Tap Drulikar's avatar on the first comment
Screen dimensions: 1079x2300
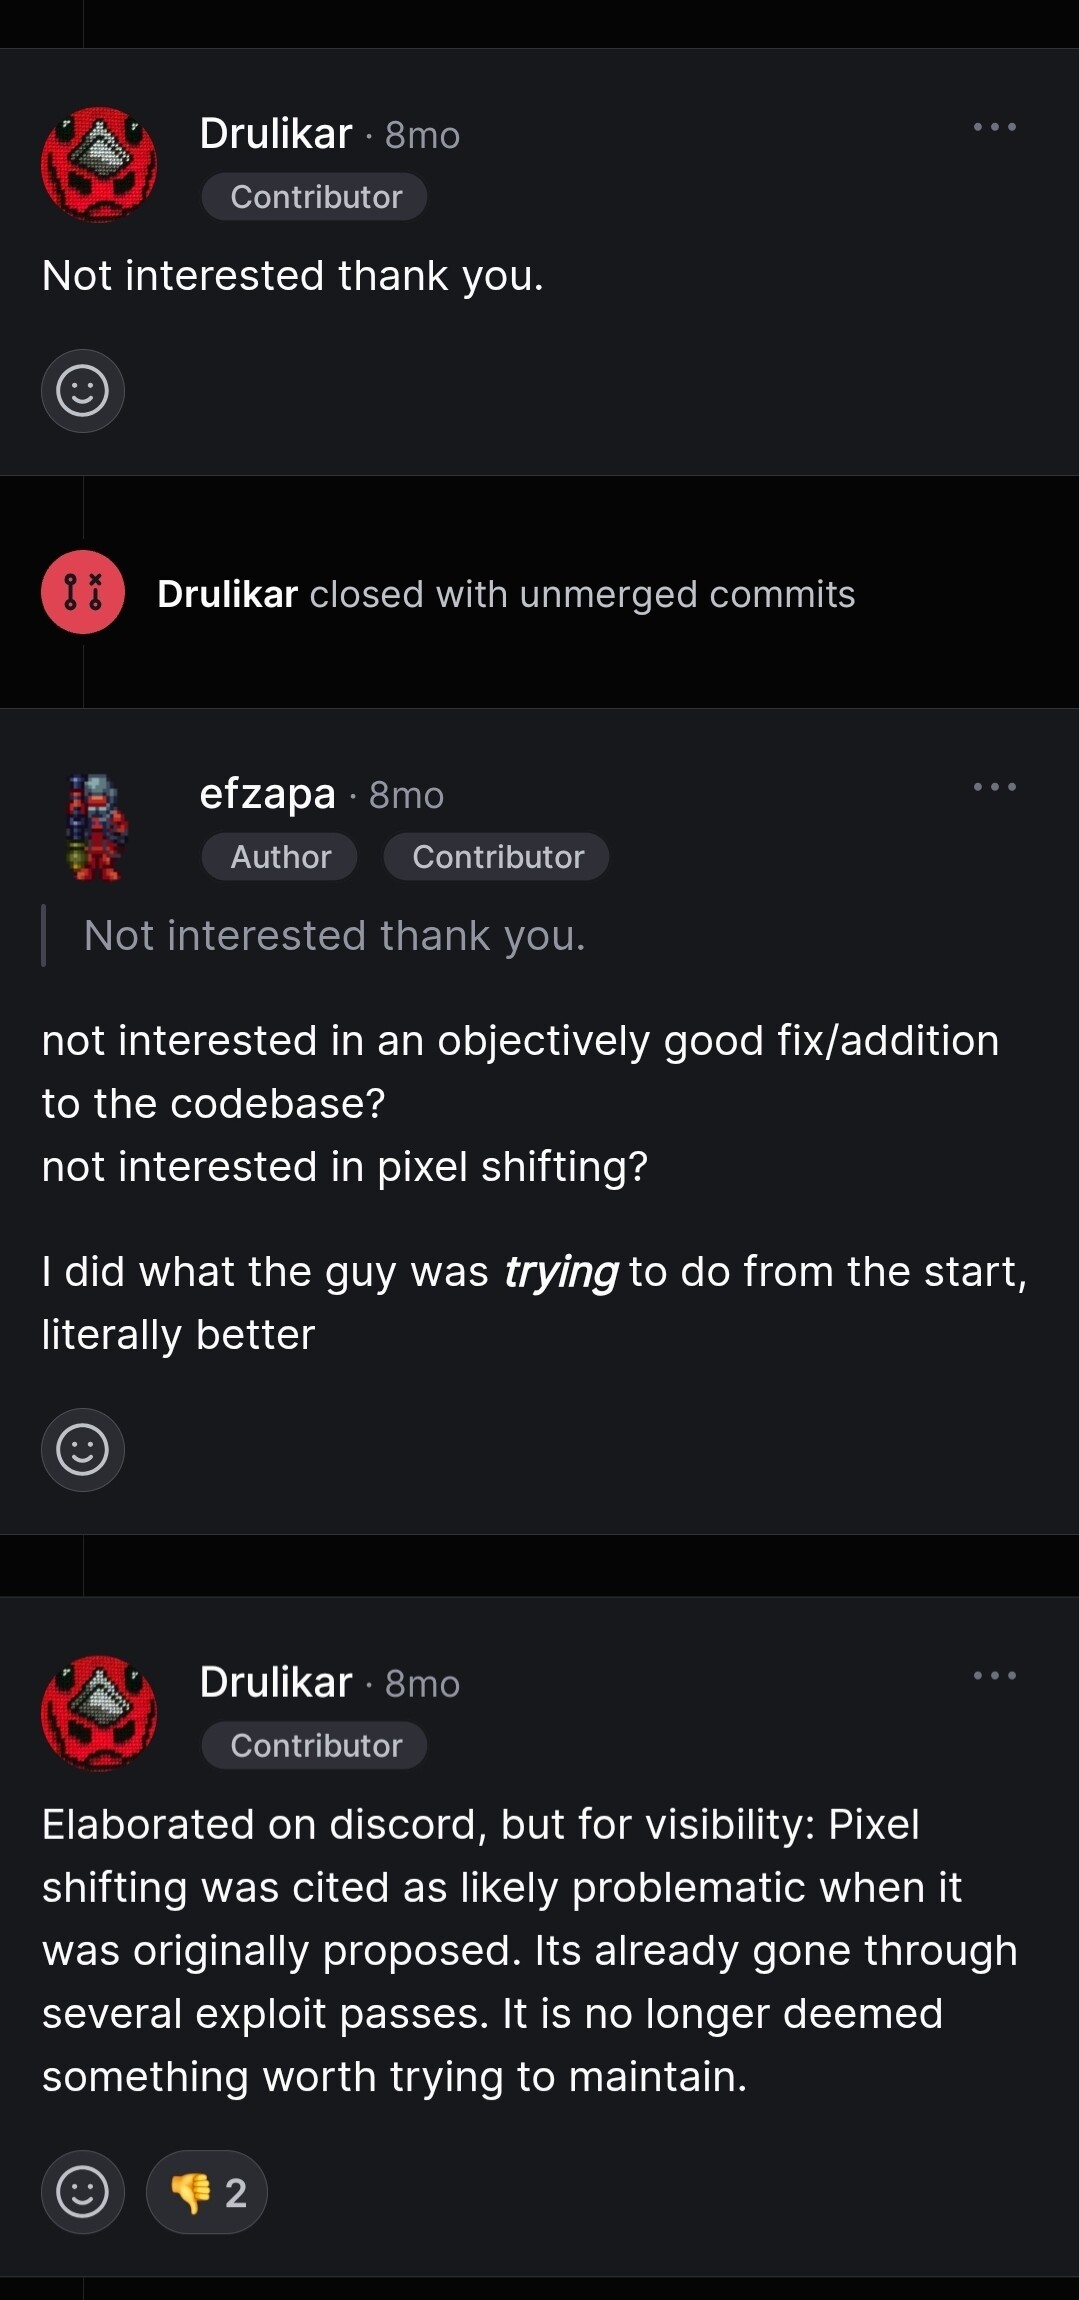[99, 164]
